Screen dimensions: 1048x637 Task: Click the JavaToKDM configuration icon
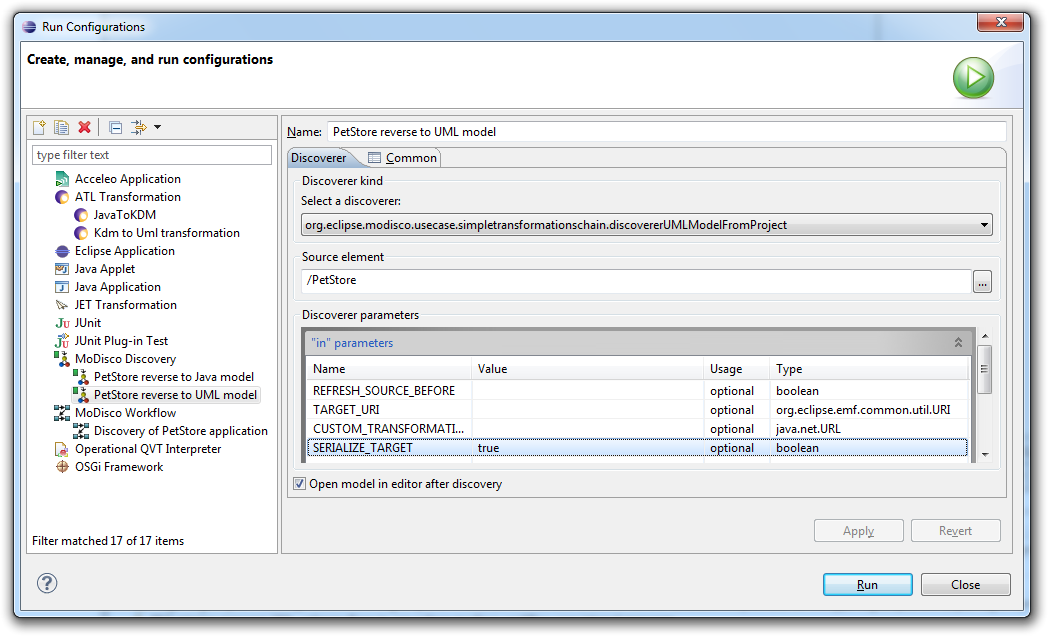click(81, 215)
